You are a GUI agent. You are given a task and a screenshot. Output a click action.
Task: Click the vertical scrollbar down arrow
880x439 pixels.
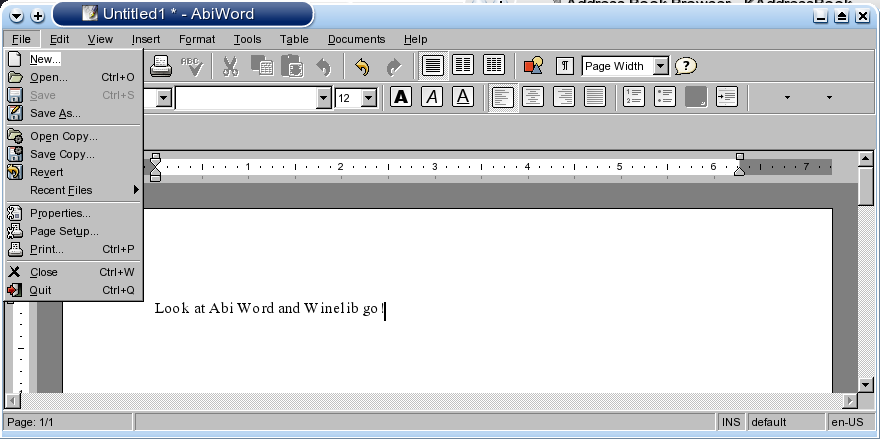pyautogui.click(x=866, y=384)
